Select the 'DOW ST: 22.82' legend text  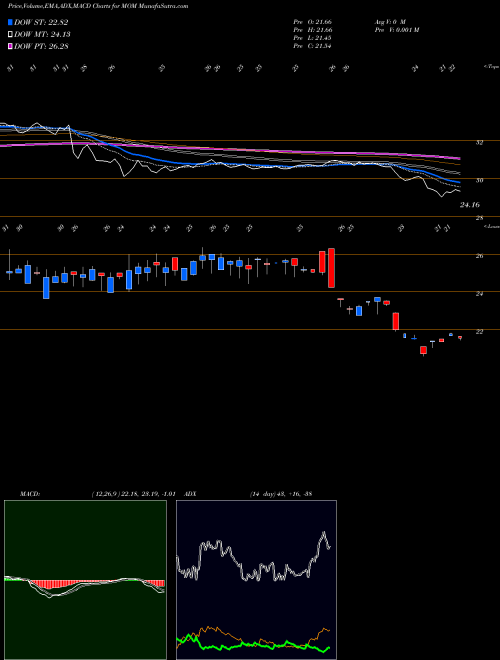click(x=41, y=22)
